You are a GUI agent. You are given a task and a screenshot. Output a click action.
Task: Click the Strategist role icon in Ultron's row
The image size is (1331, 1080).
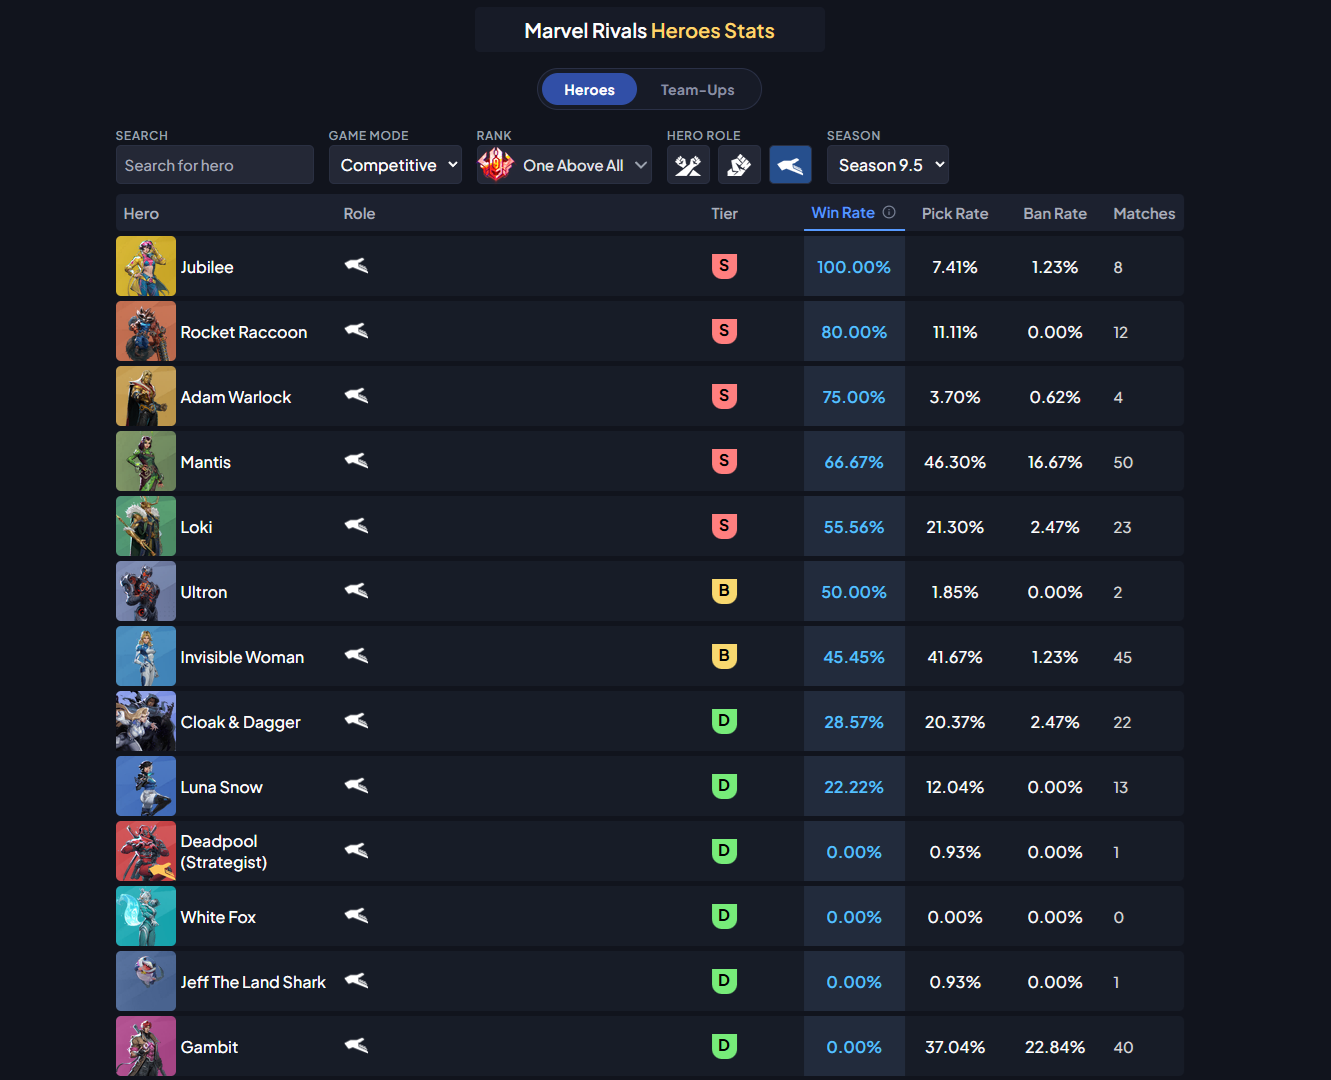[357, 591]
